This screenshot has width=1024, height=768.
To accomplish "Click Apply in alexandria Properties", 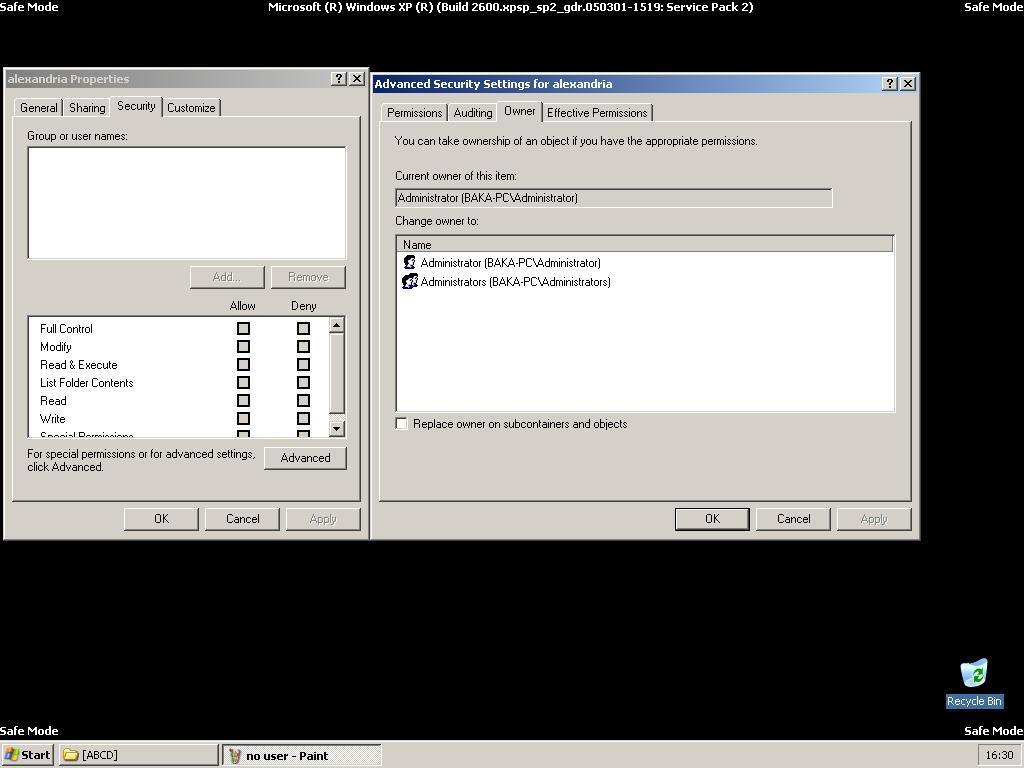I will (323, 519).
